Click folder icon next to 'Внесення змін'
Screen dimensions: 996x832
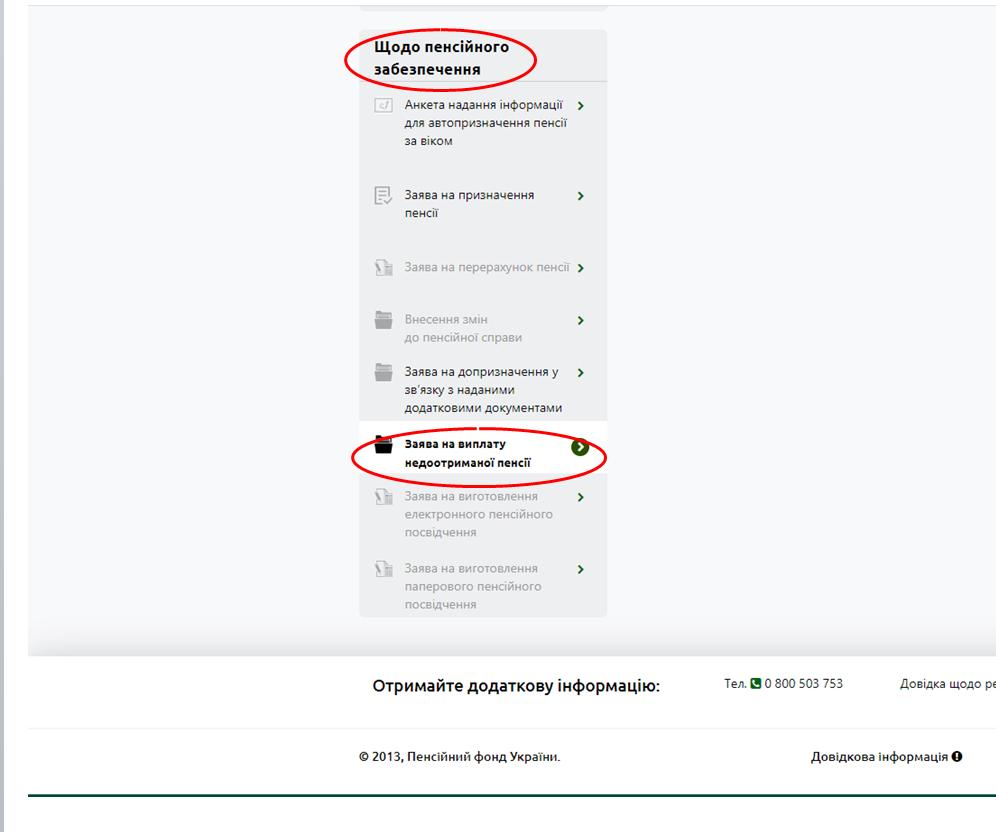(383, 320)
